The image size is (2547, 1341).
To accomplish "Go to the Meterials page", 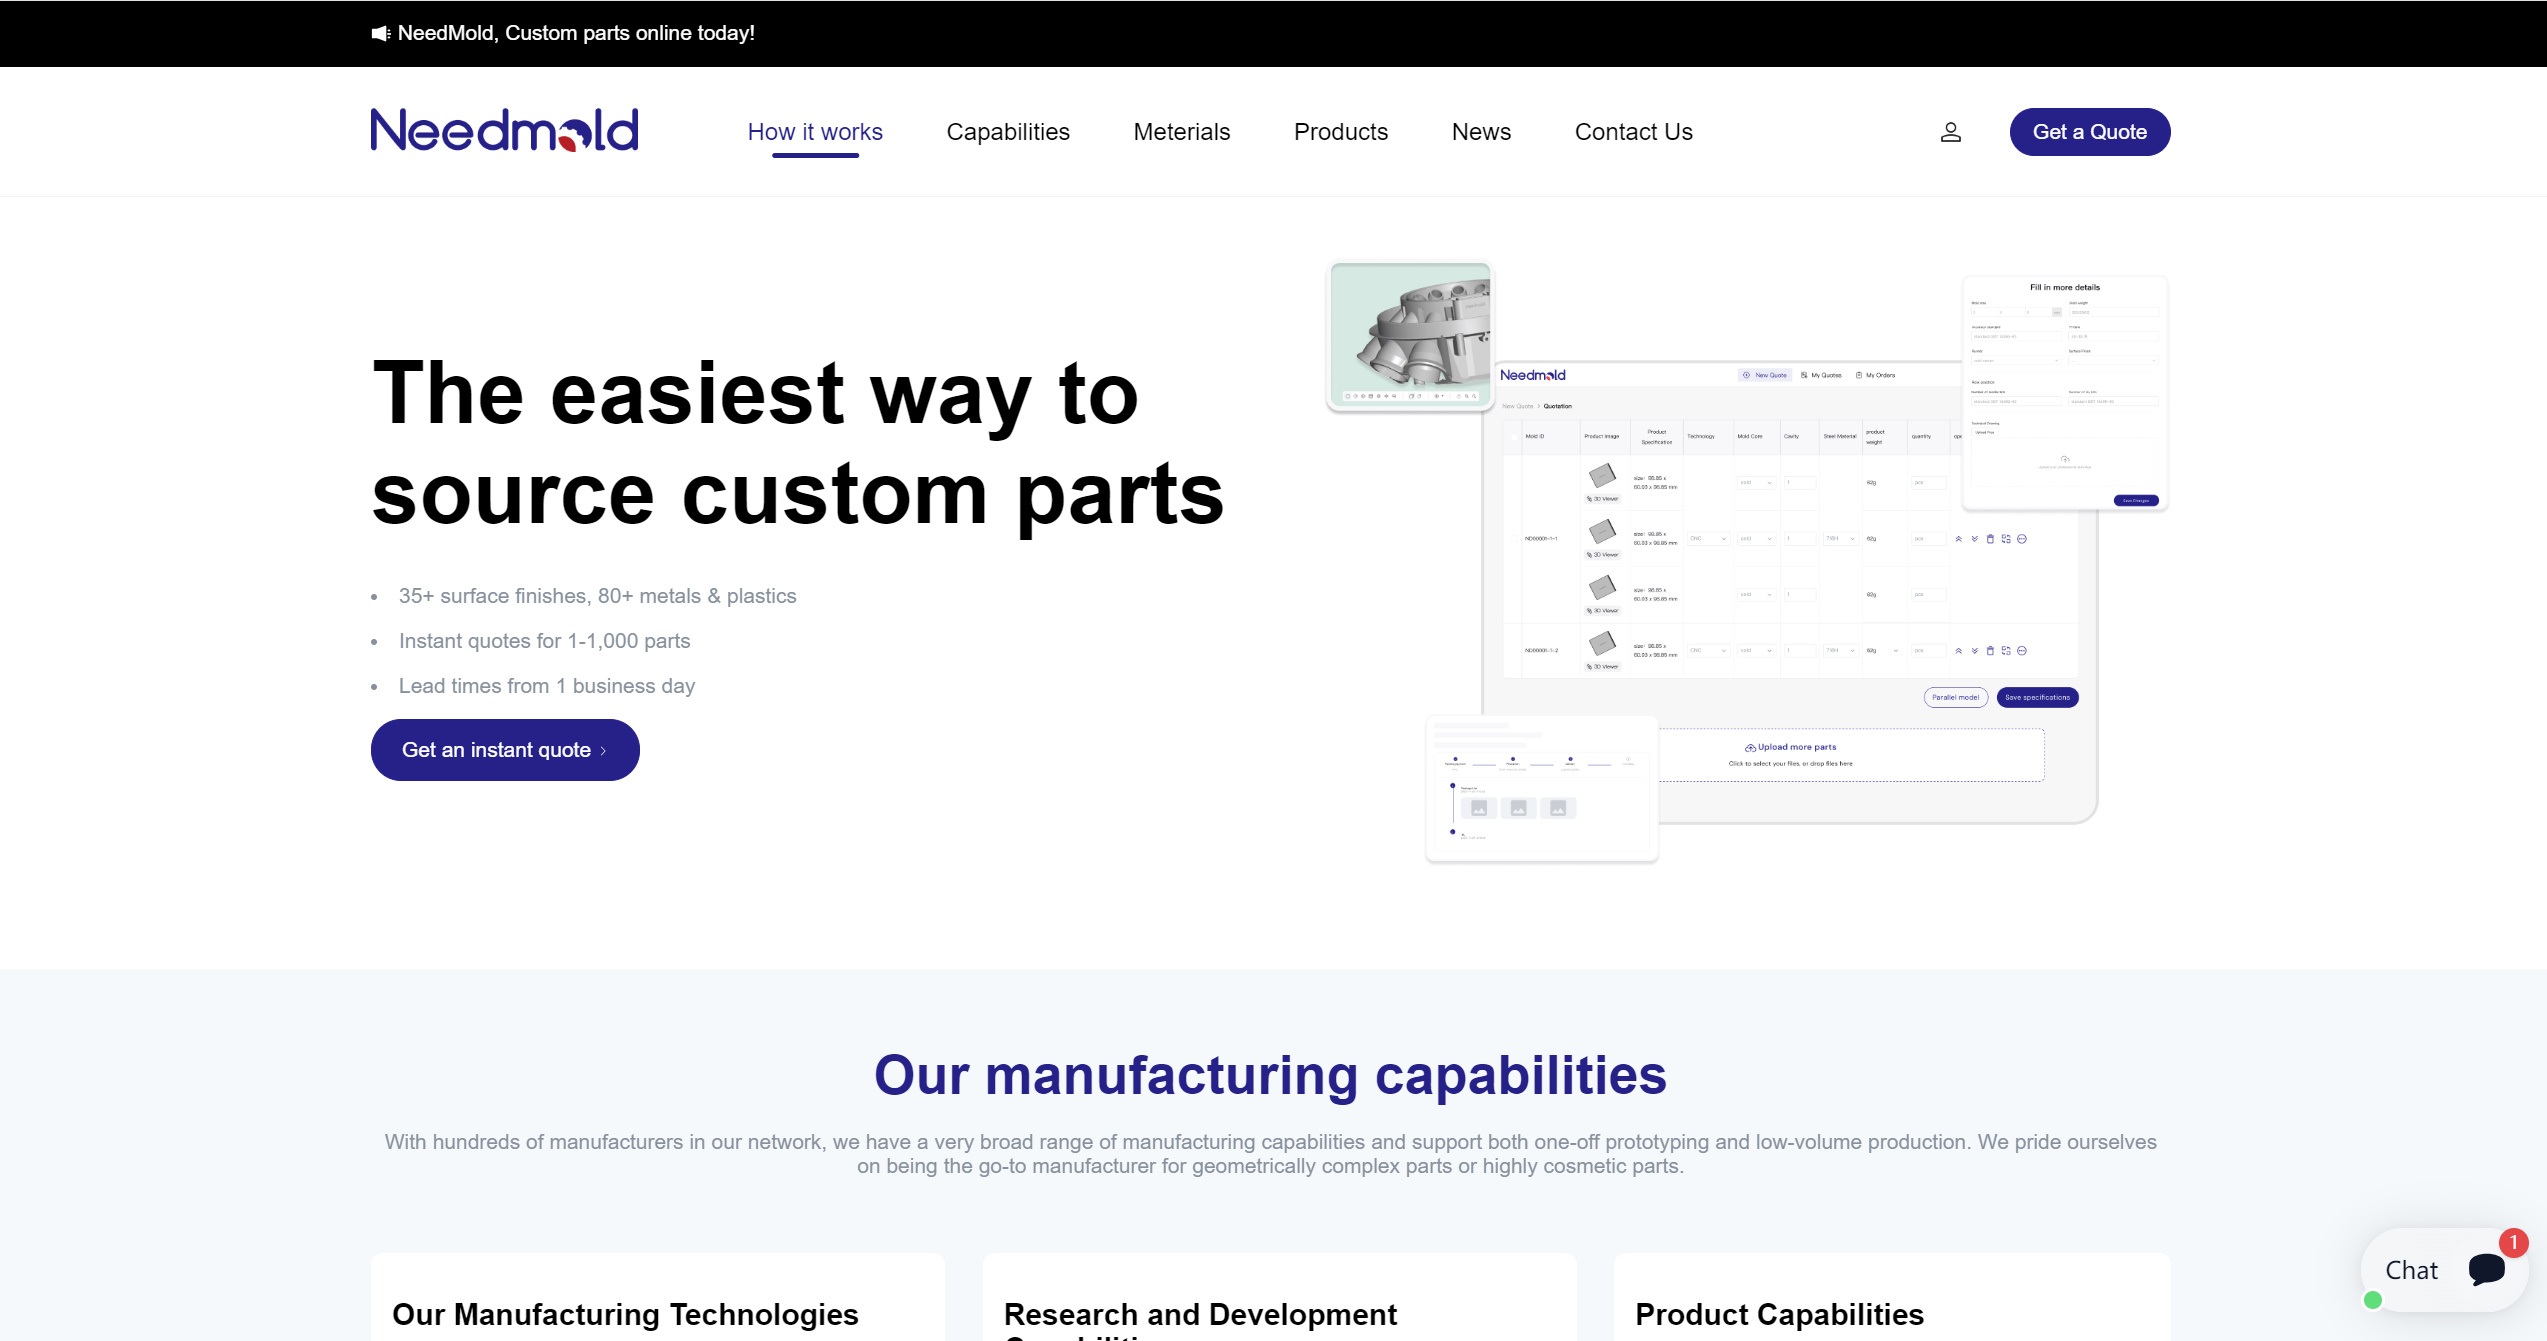I will tap(1181, 132).
